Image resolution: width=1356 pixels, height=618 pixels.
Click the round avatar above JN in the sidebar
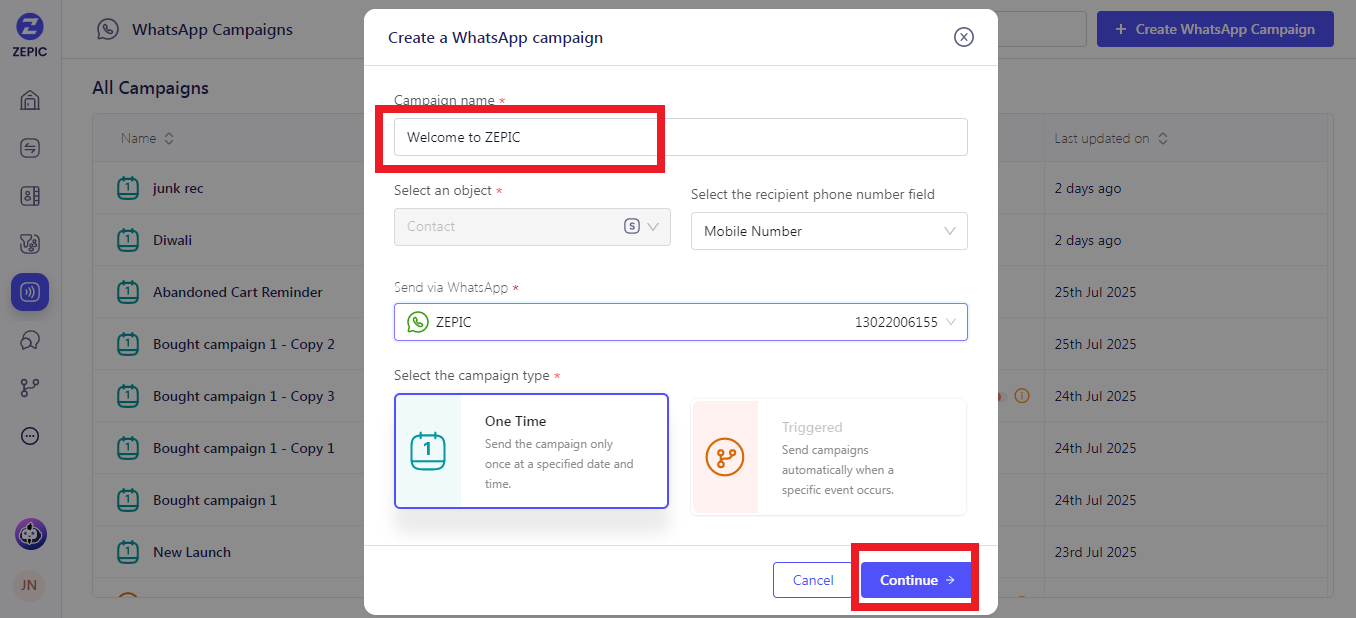tap(30, 534)
